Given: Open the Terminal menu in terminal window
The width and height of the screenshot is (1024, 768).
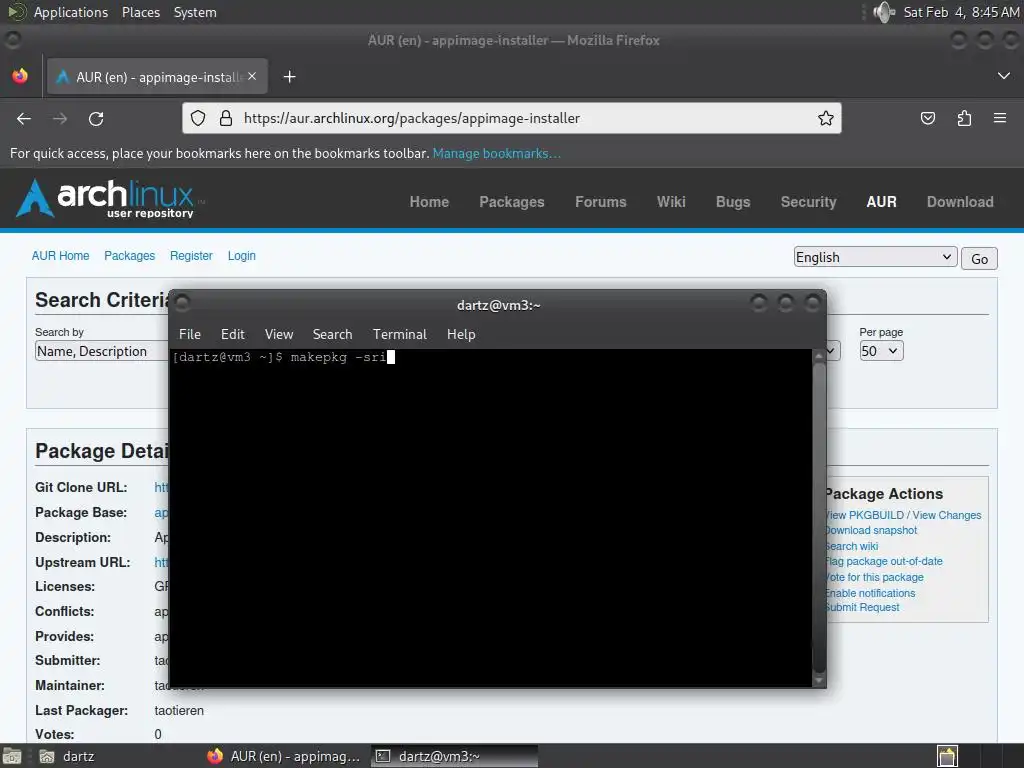Looking at the screenshot, I should pyautogui.click(x=400, y=334).
